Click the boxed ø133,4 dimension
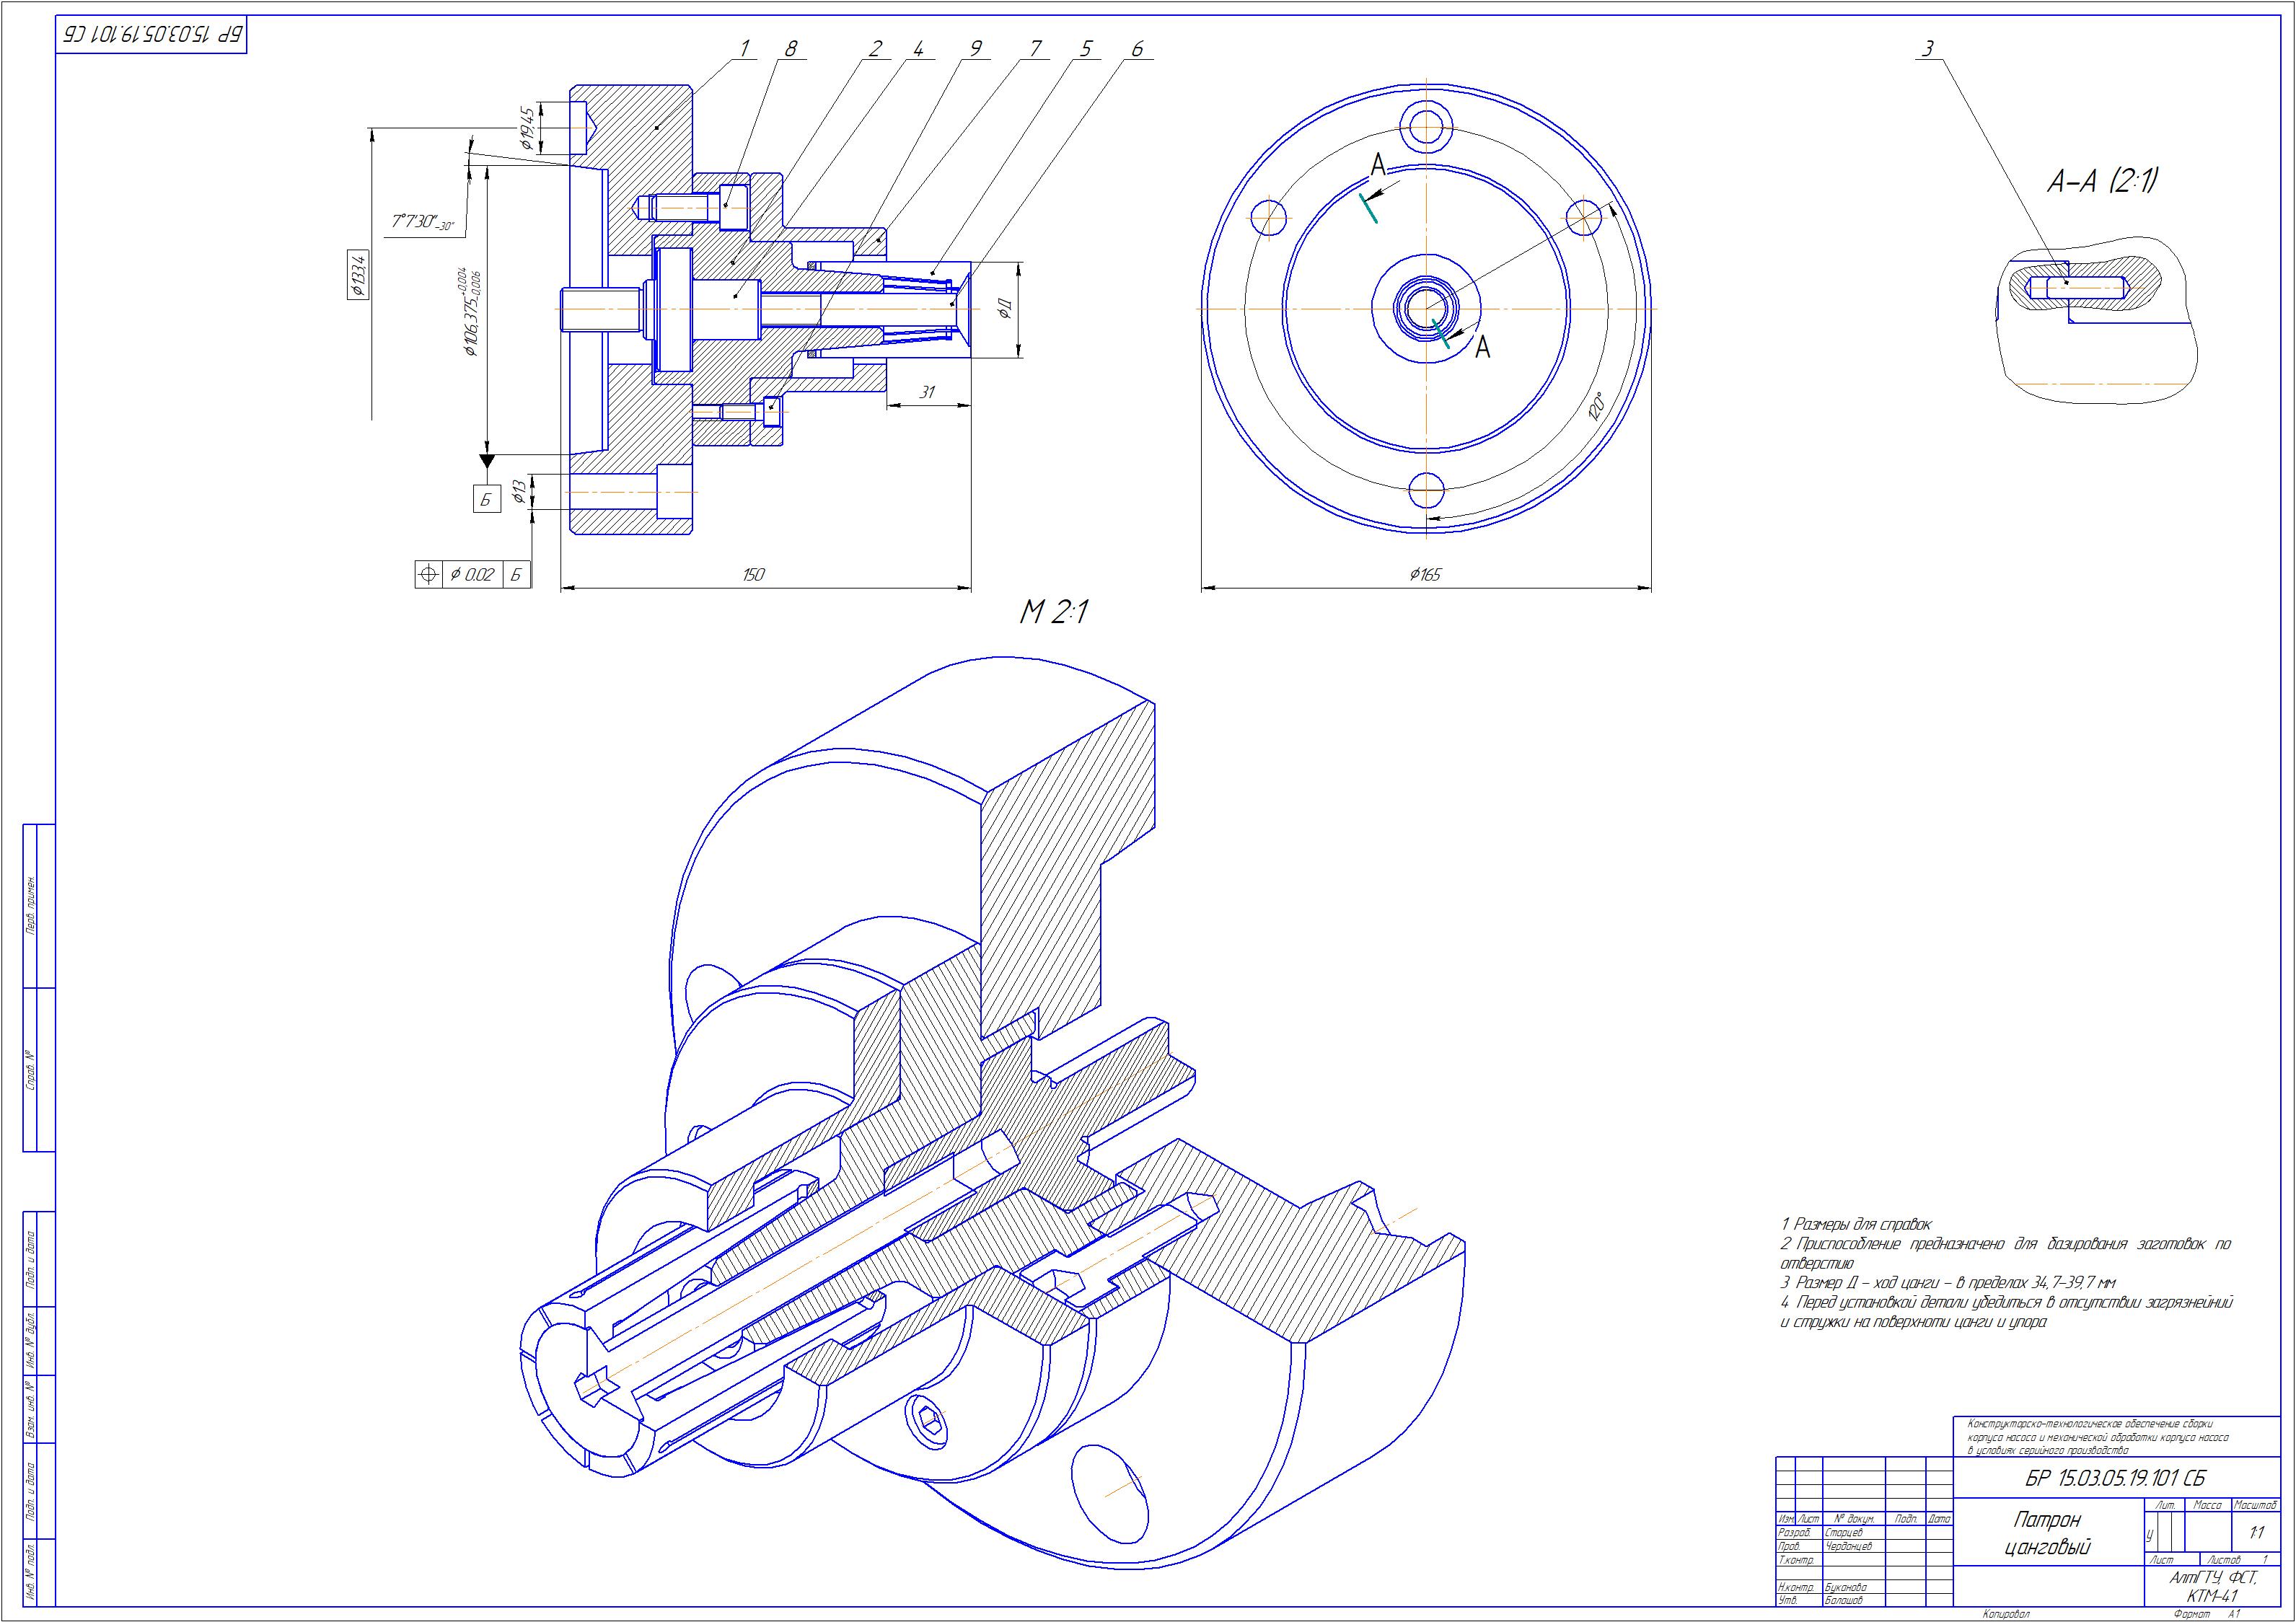Screen dimensions: 2296x1622 [358, 274]
